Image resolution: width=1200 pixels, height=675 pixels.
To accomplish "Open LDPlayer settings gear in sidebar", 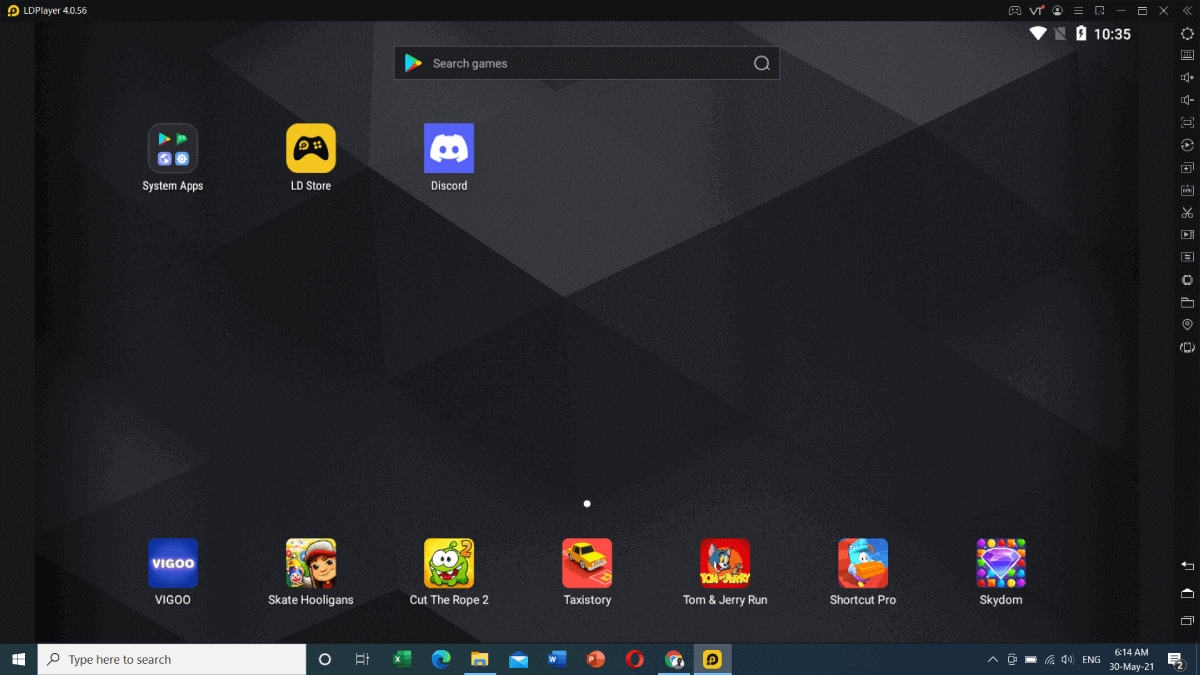I will [1187, 33].
